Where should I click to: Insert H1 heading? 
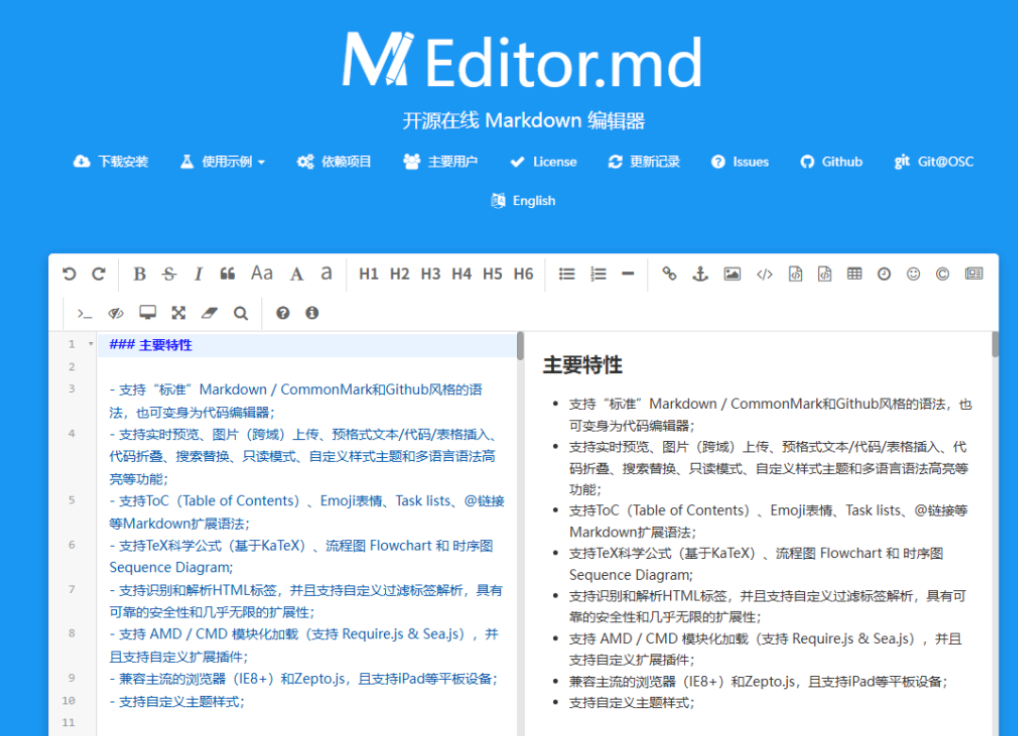click(x=368, y=274)
